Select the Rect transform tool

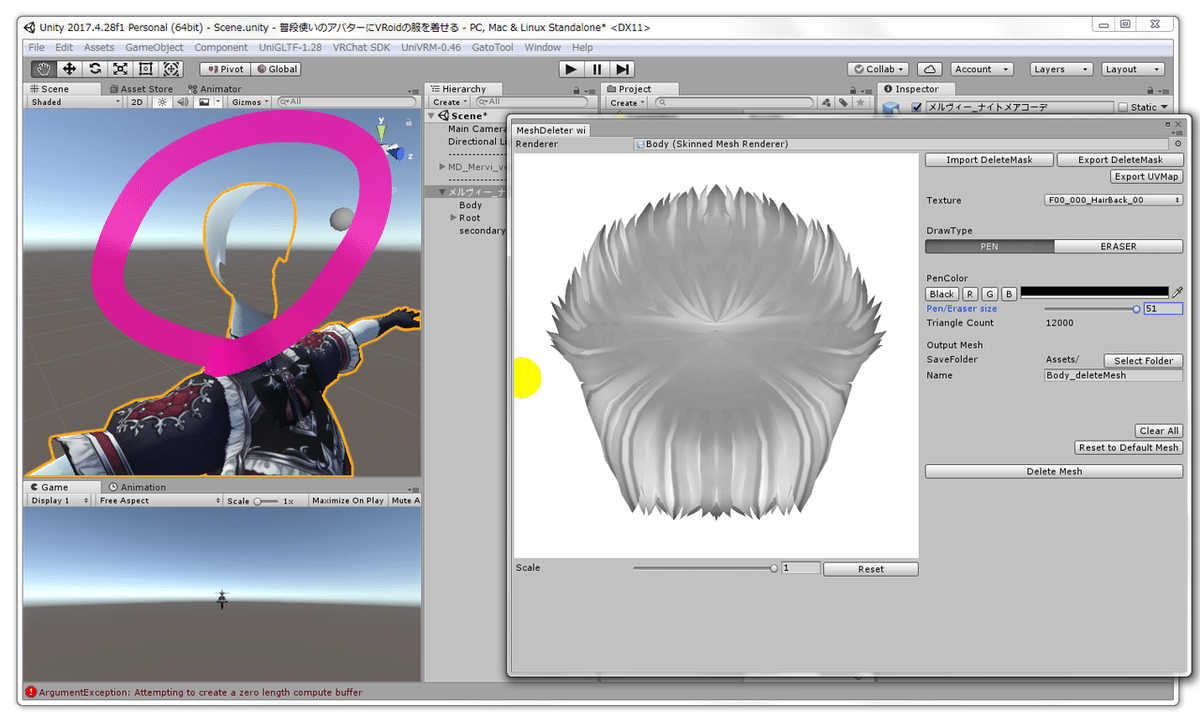coord(146,69)
